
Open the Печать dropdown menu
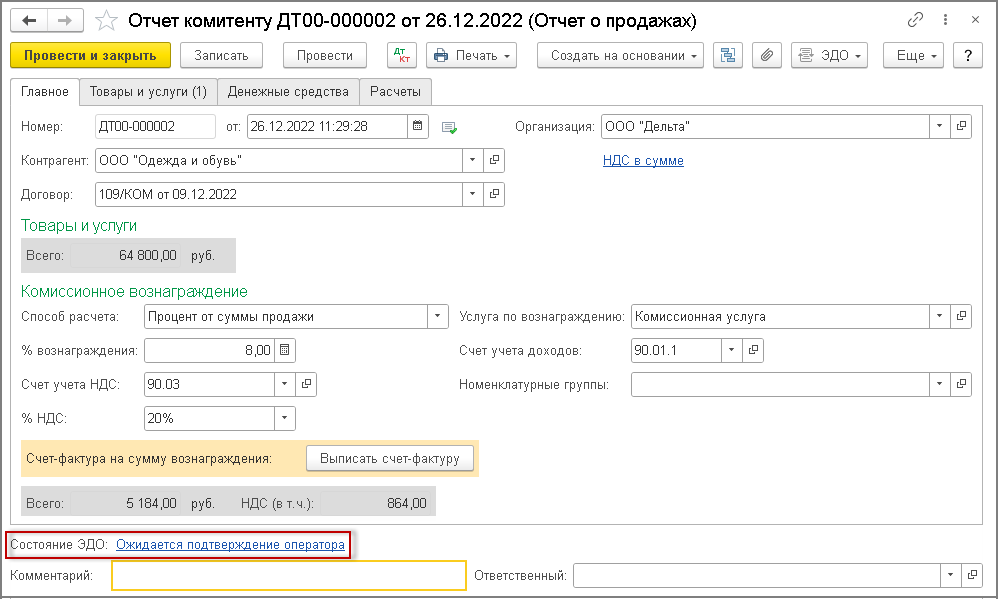click(471, 55)
